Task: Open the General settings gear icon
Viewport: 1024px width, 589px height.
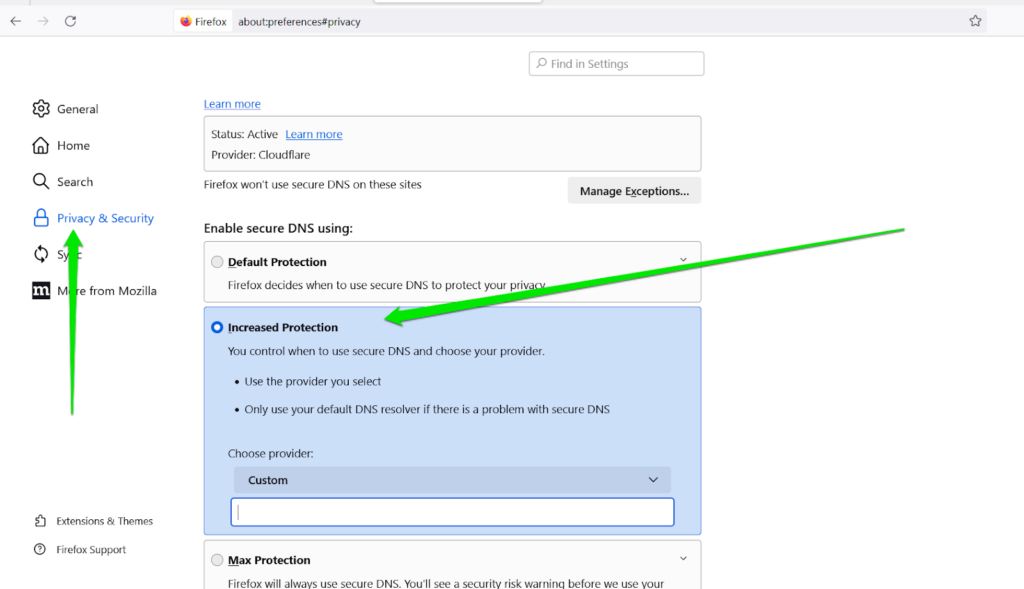Action: pyautogui.click(x=41, y=109)
